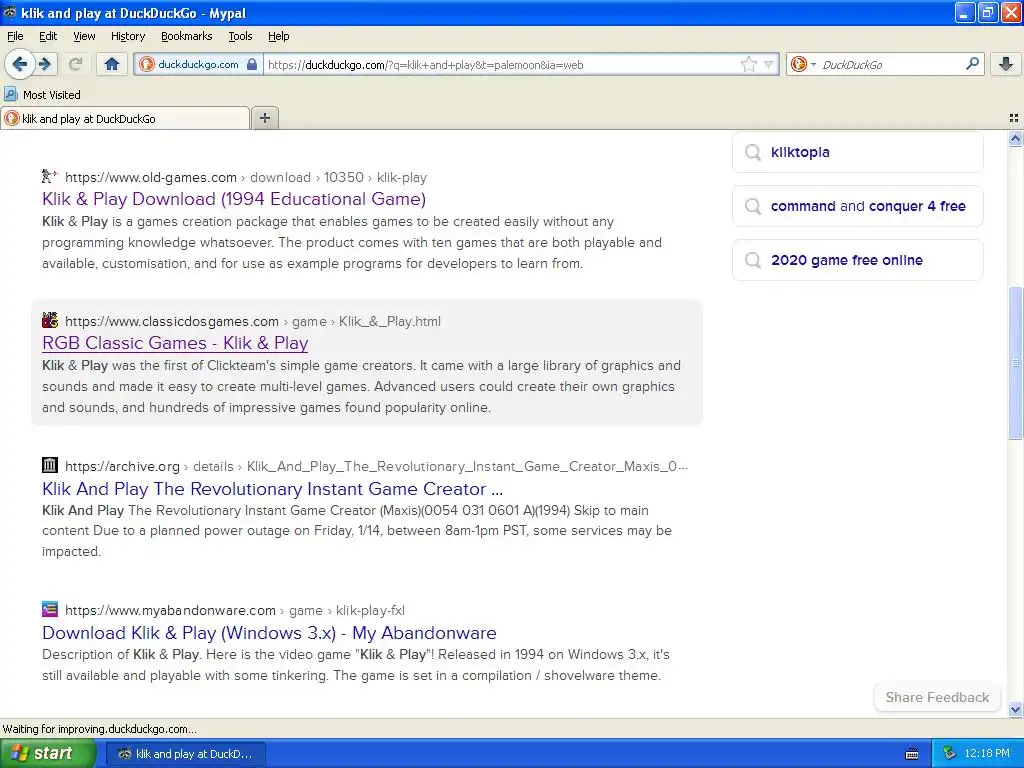Open the Edit menu
1024x768 pixels.
(48, 36)
